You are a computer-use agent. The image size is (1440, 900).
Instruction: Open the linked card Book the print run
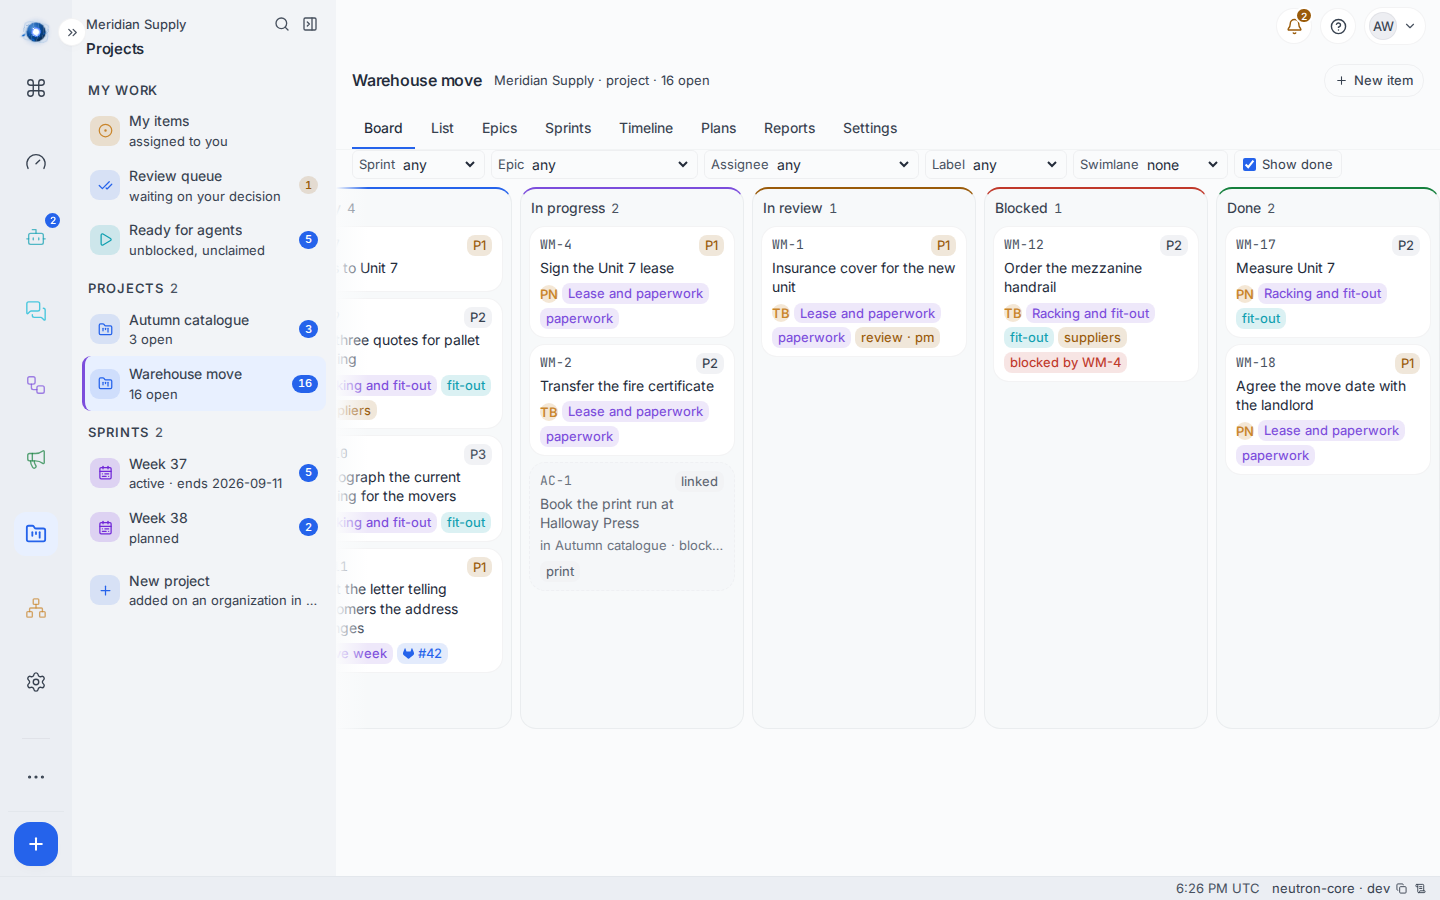pos(632,526)
